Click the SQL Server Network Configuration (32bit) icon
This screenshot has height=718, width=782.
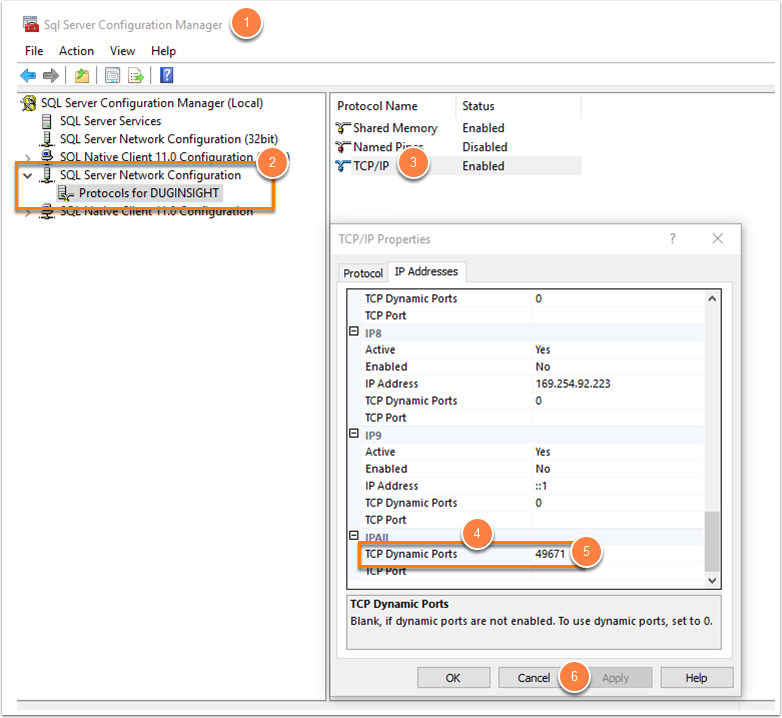point(47,139)
